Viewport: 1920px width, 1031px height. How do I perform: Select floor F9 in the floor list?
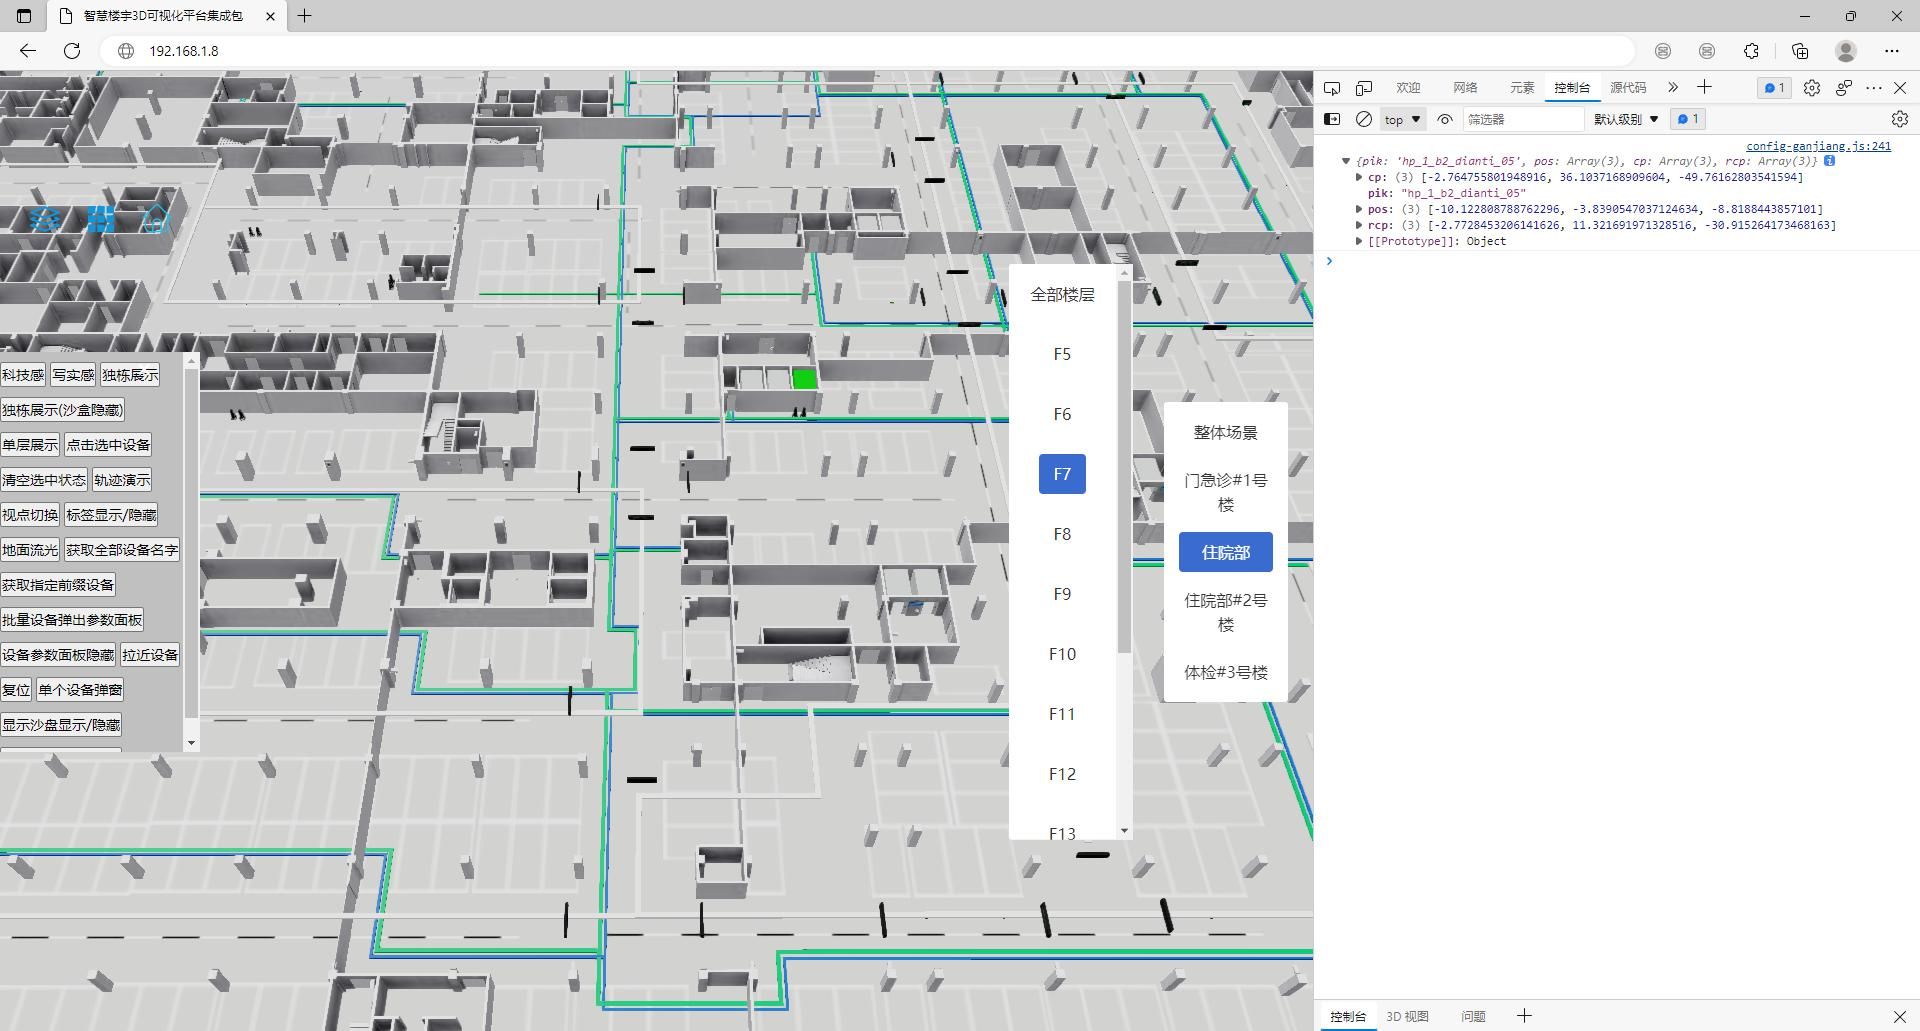pos(1062,594)
